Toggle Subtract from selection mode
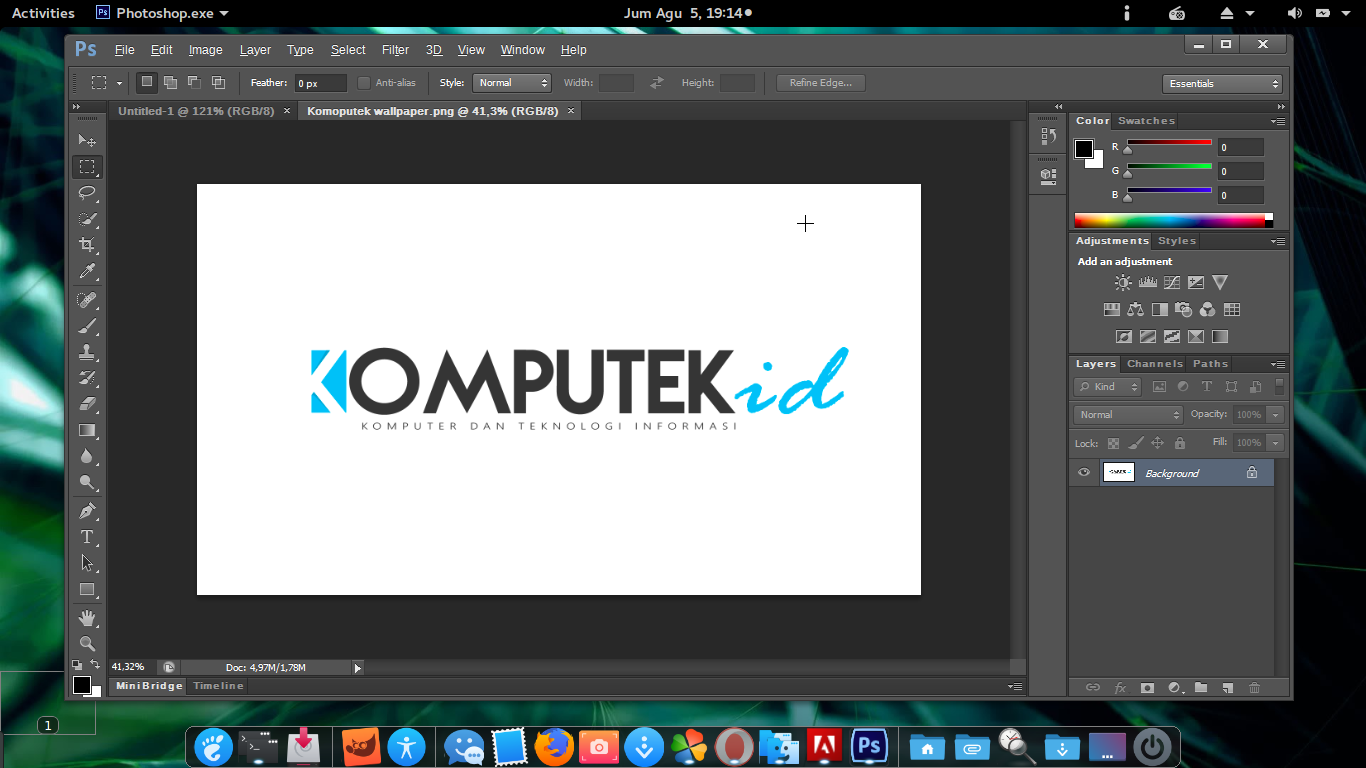This screenshot has height=768, width=1366. coord(195,82)
